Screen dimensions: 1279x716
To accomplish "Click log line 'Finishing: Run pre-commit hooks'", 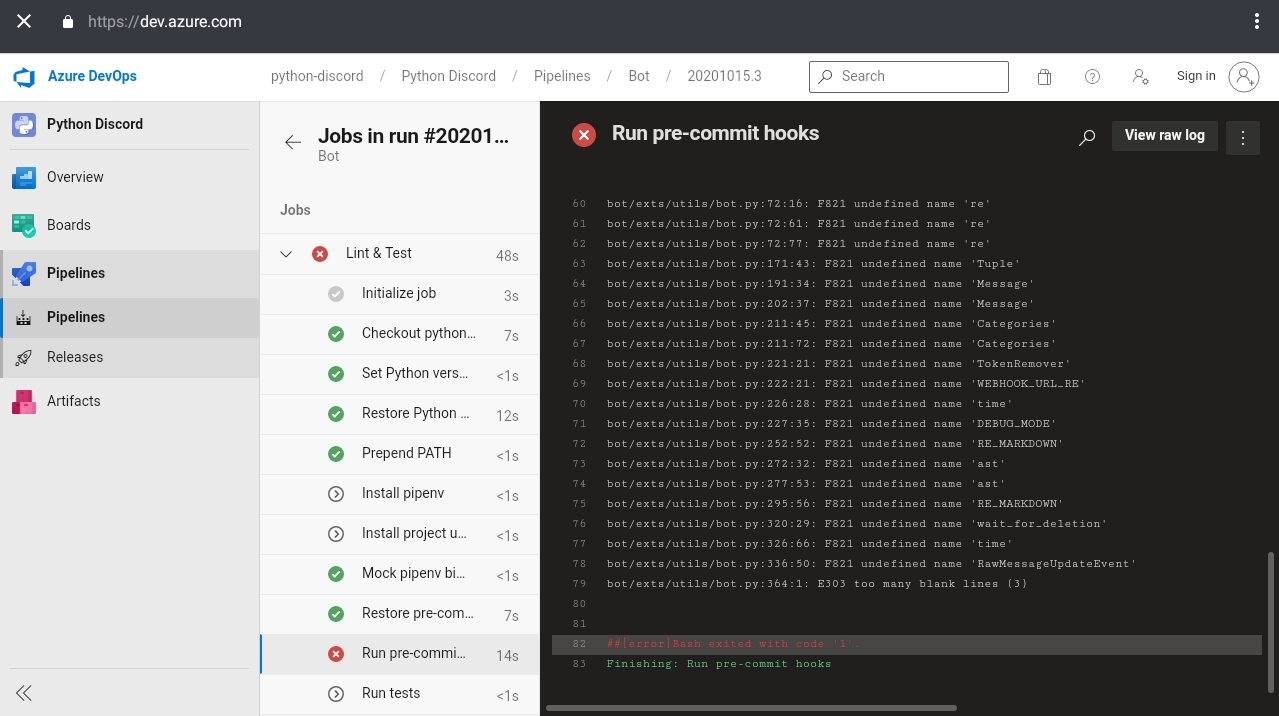I will coord(718,664).
